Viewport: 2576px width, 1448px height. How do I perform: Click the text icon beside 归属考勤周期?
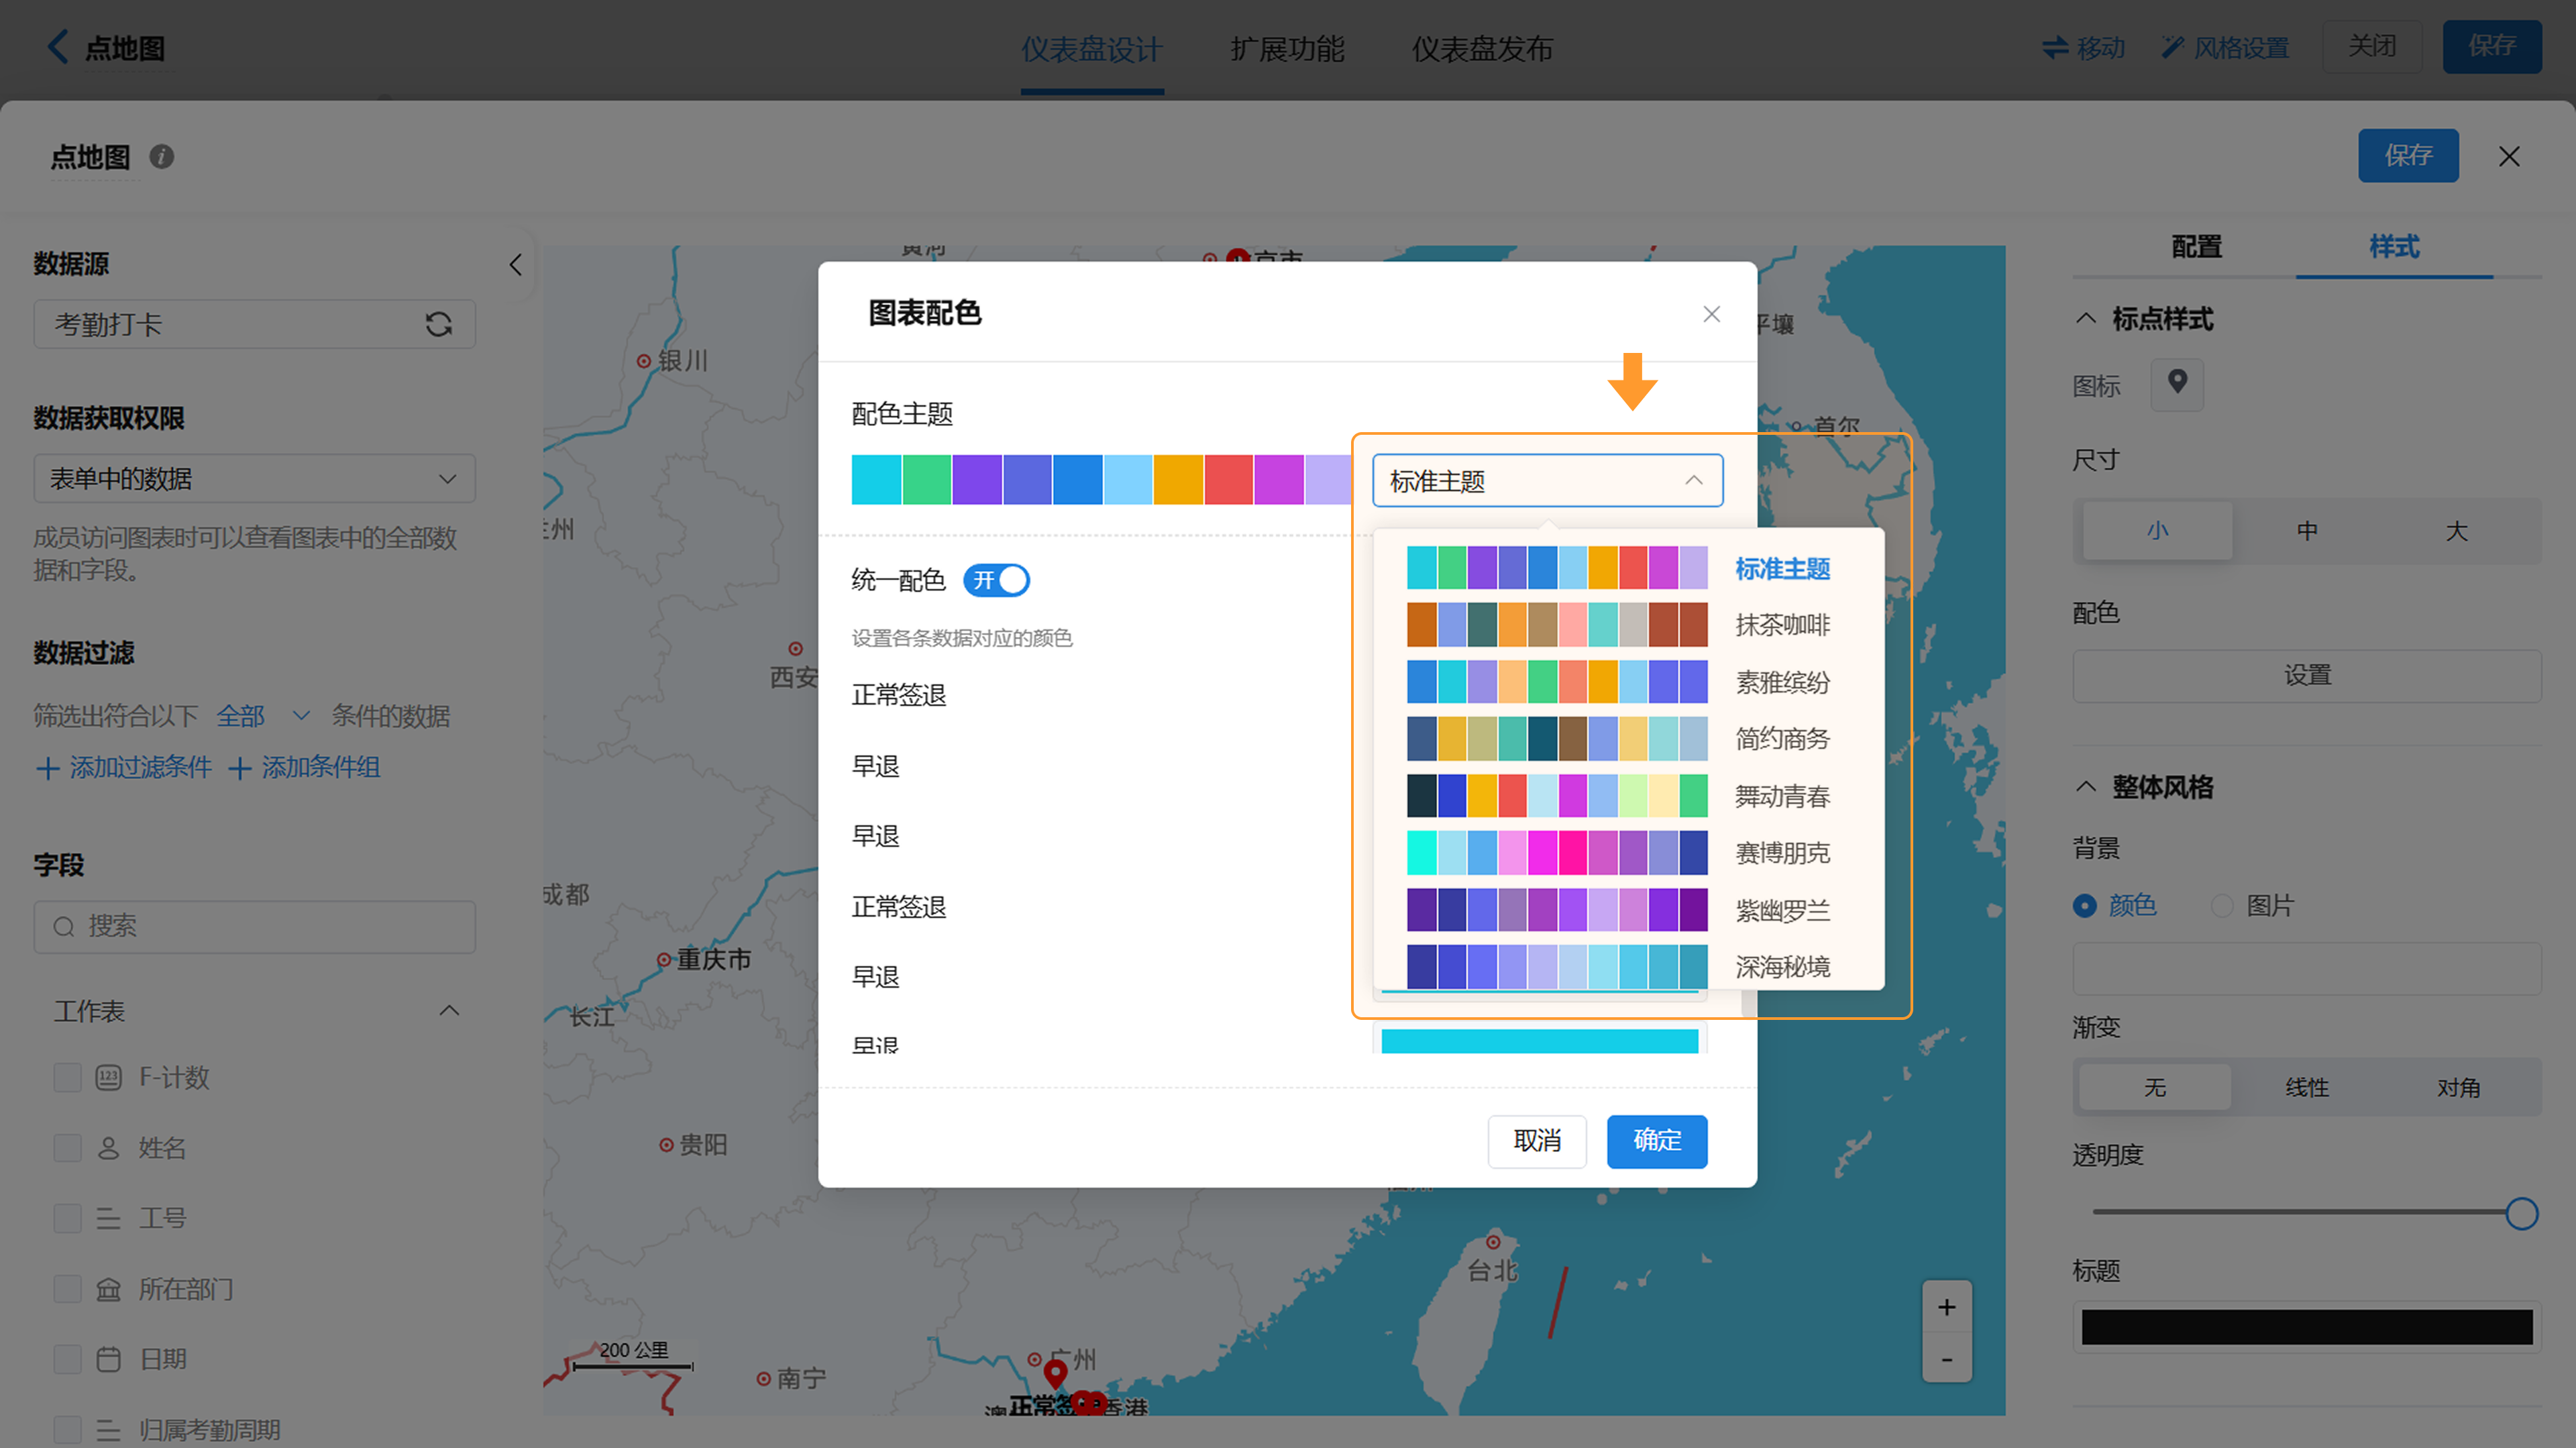pyautogui.click(x=108, y=1430)
